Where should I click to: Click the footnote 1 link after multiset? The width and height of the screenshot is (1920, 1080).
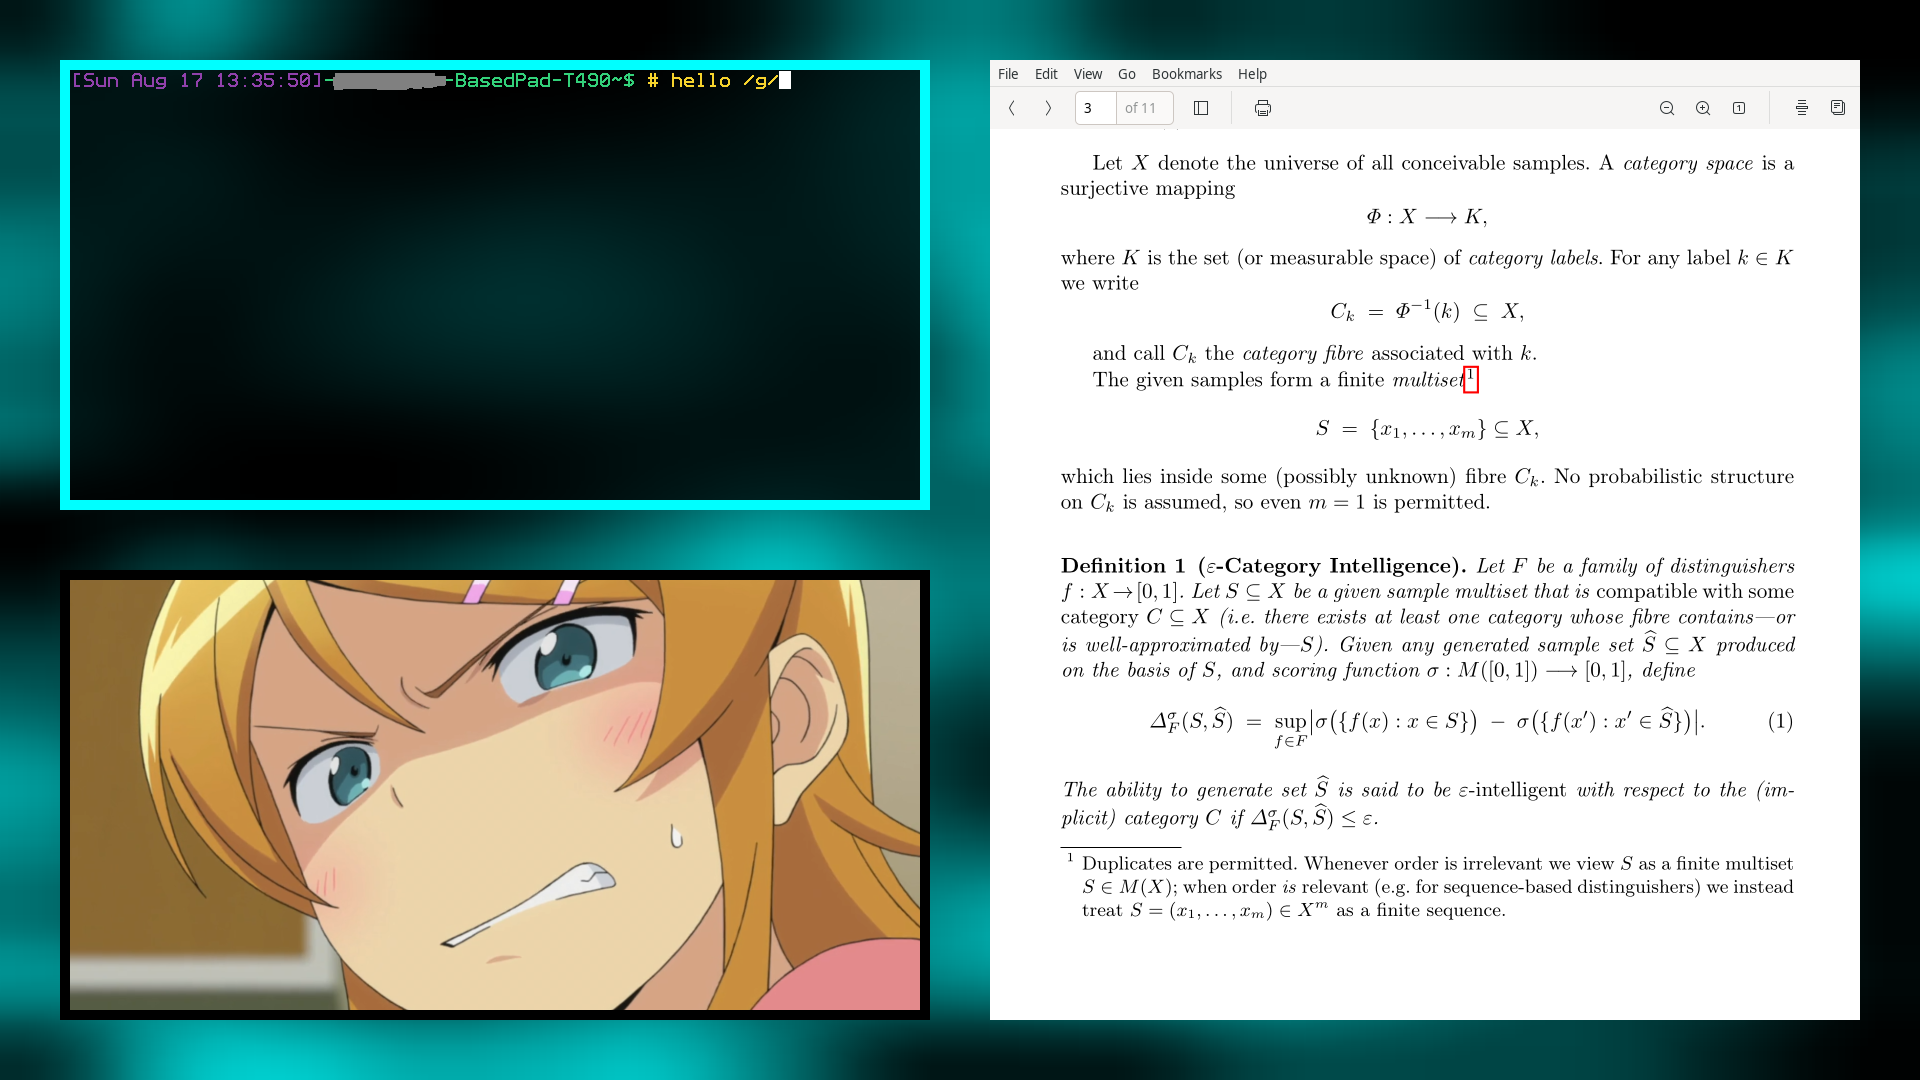point(1471,378)
